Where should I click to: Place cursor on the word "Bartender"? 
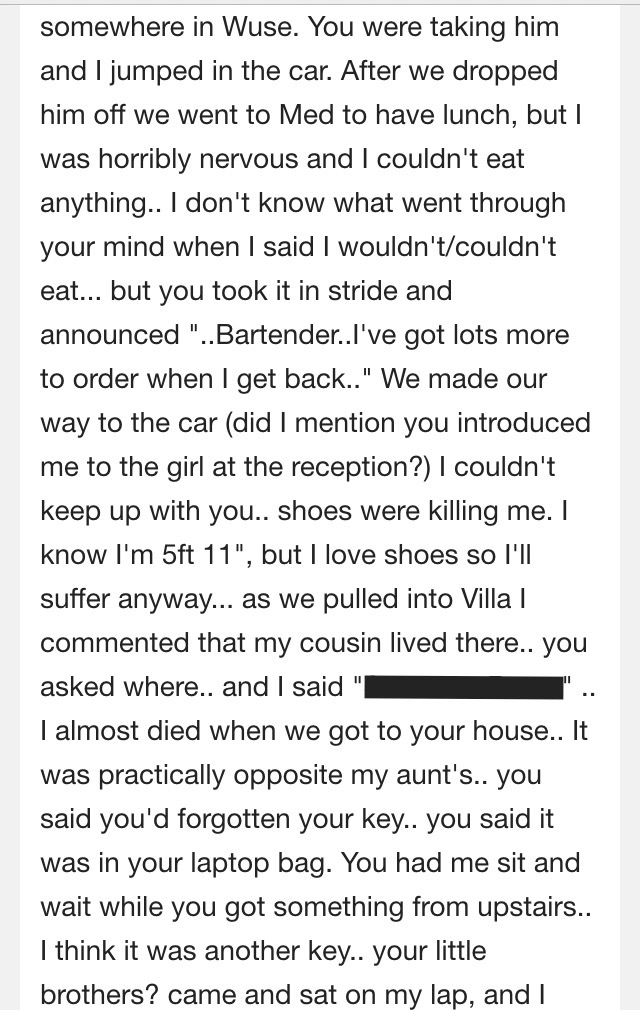click(x=278, y=335)
